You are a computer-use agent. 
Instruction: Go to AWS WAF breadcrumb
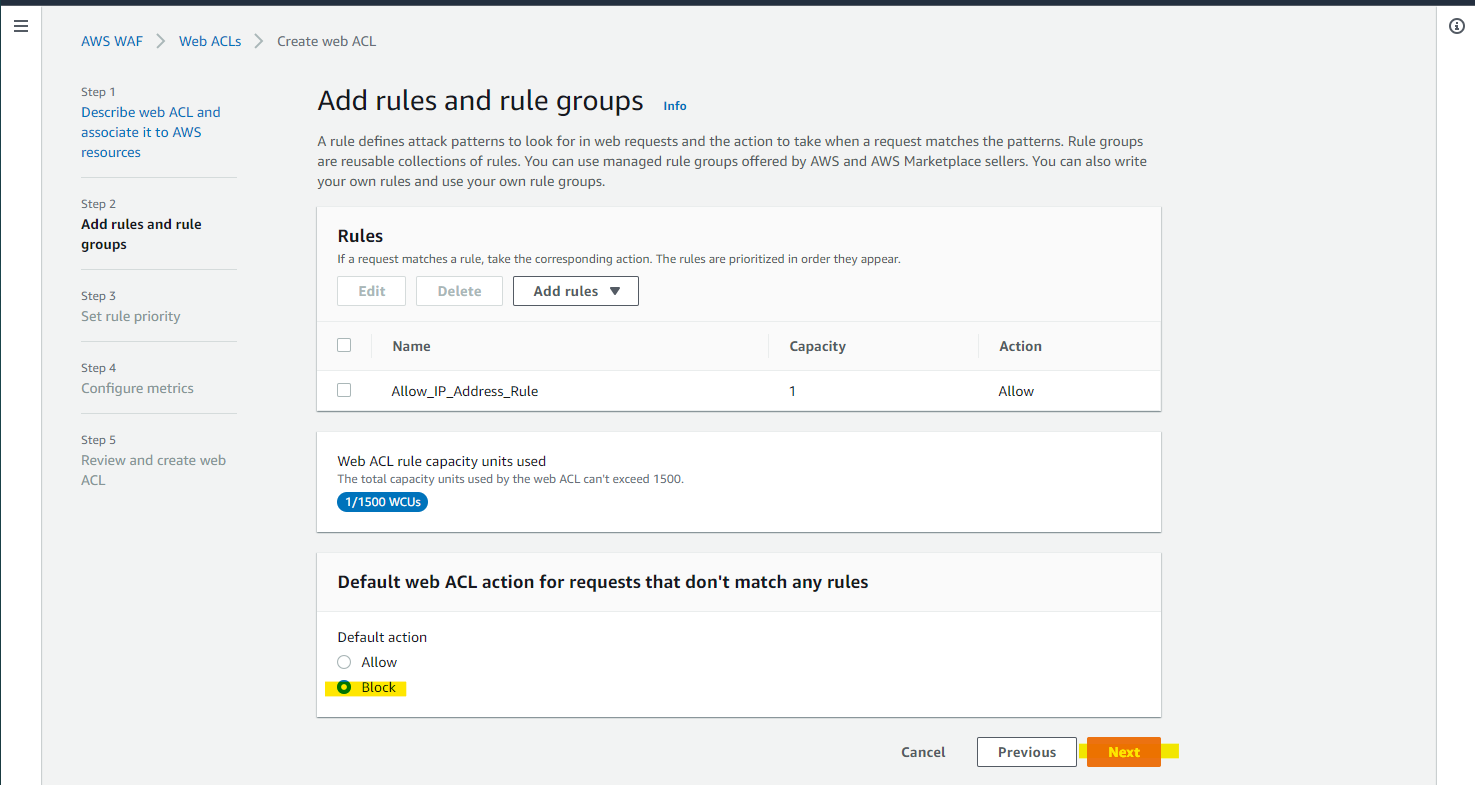(x=112, y=41)
